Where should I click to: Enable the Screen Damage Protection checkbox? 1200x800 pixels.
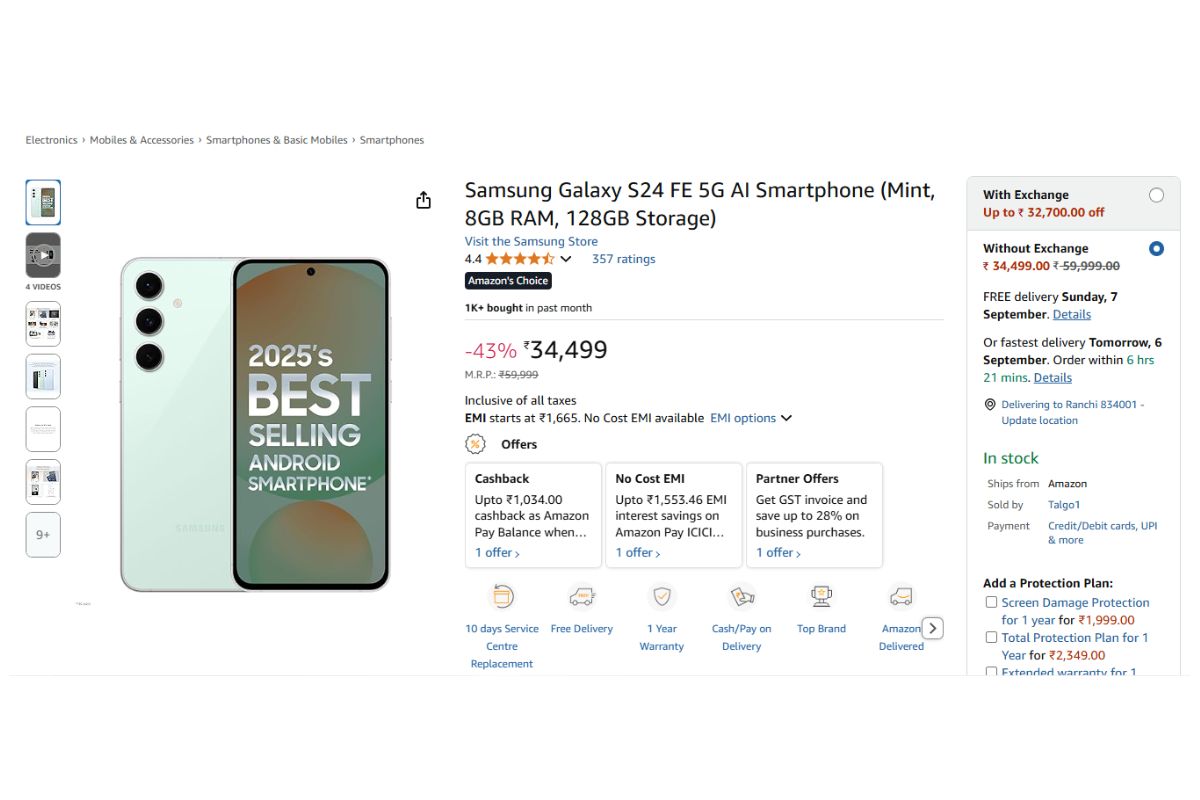(991, 601)
